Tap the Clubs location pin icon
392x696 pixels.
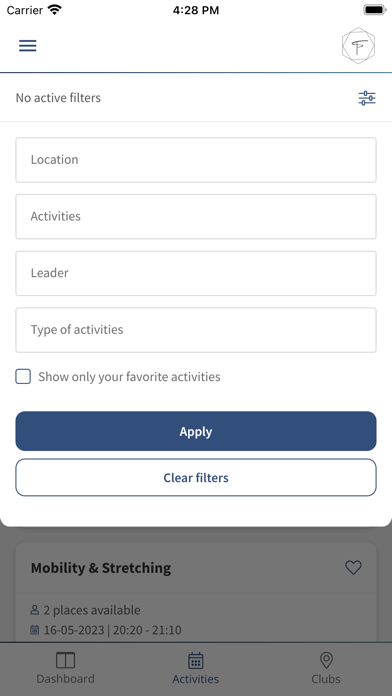point(326,660)
